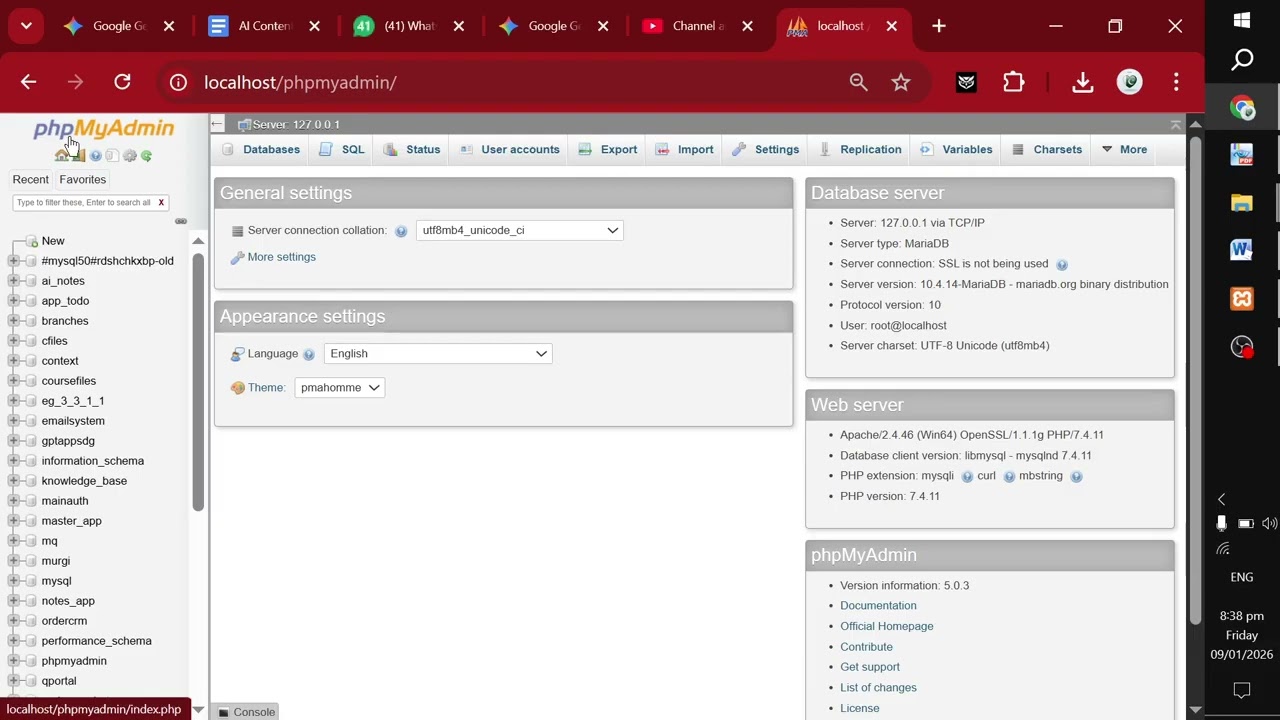Switch to the Export tab

tap(608, 150)
